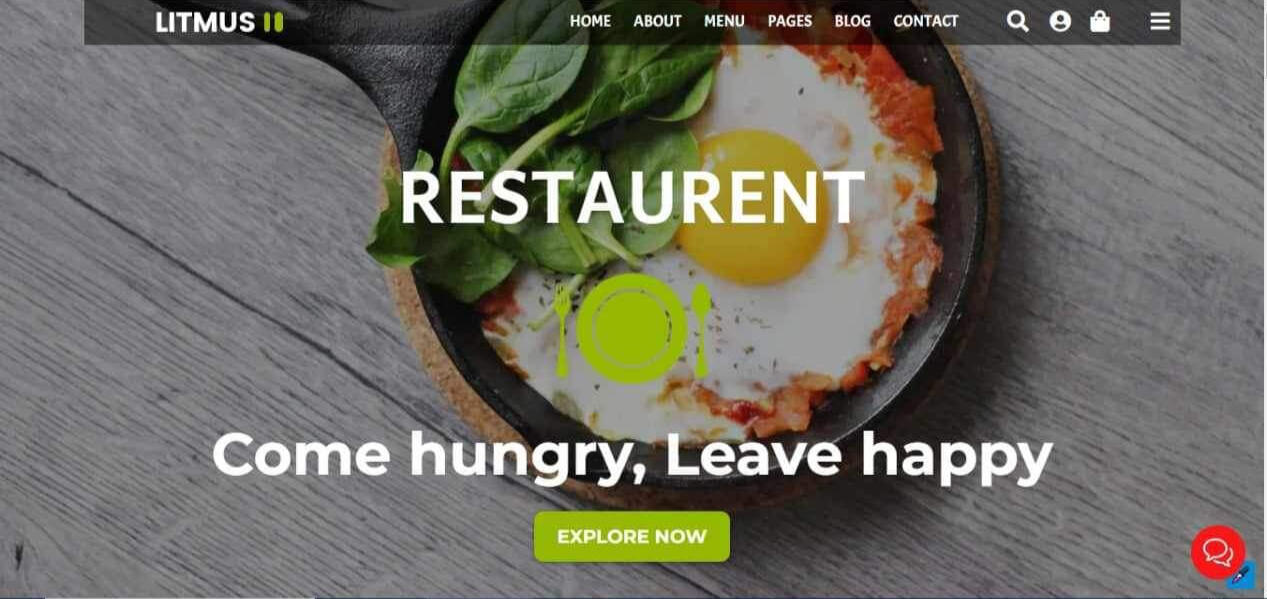1267x599 pixels.
Task: Expand the PAGES nav dropdown
Action: 790,21
